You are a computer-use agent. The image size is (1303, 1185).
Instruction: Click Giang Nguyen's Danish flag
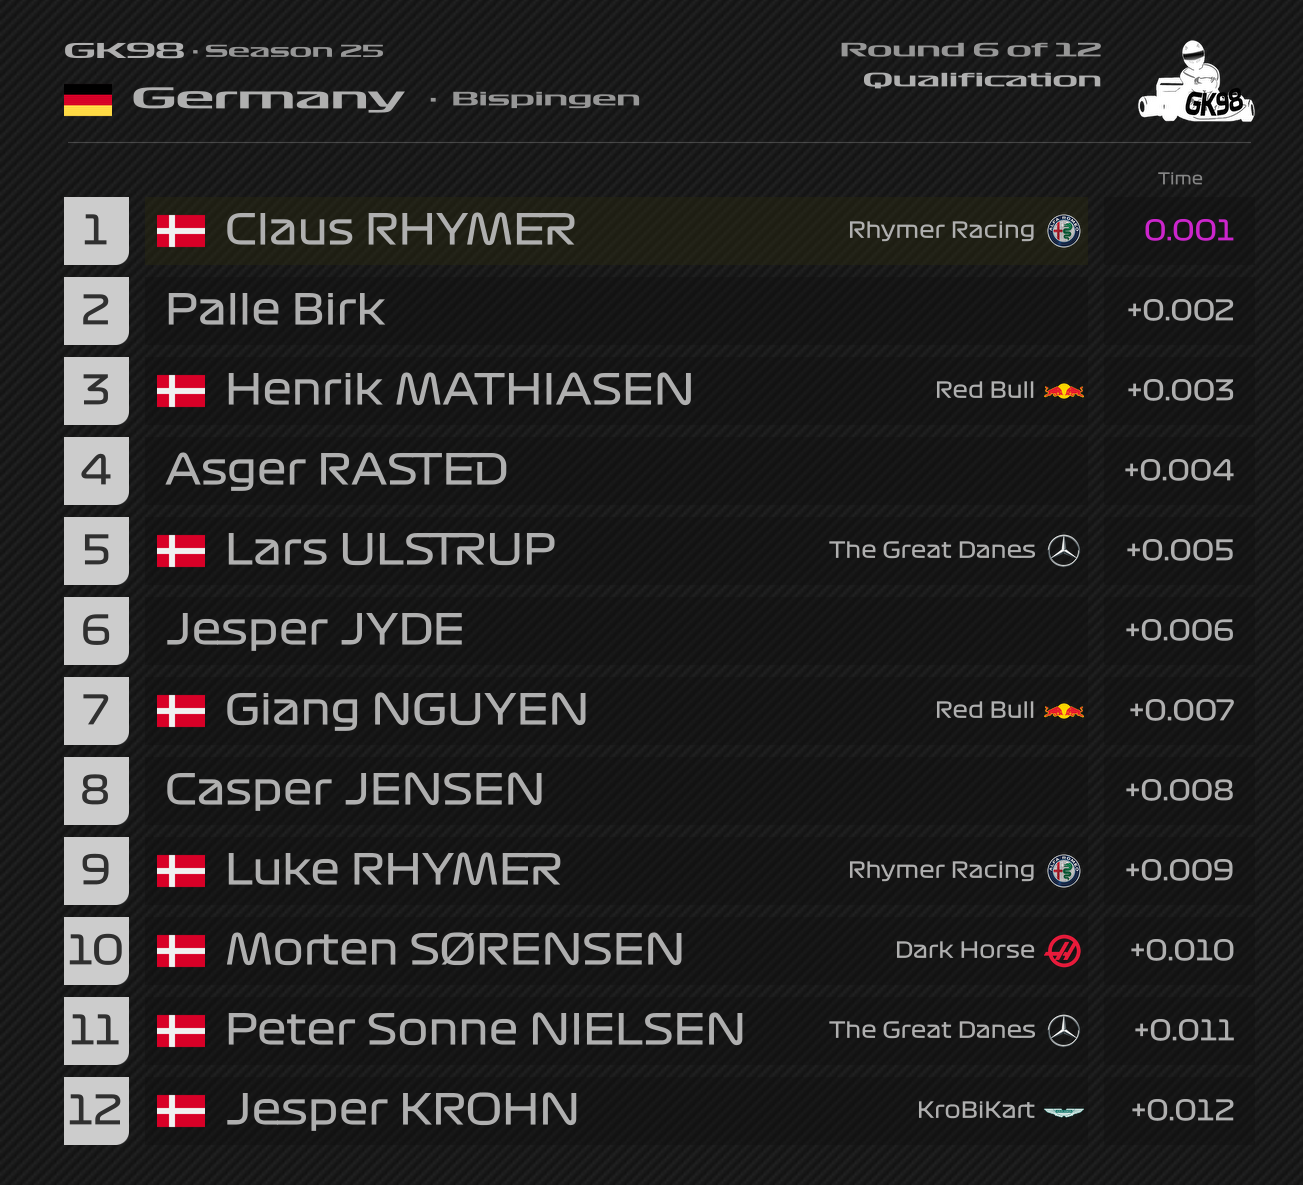181,711
